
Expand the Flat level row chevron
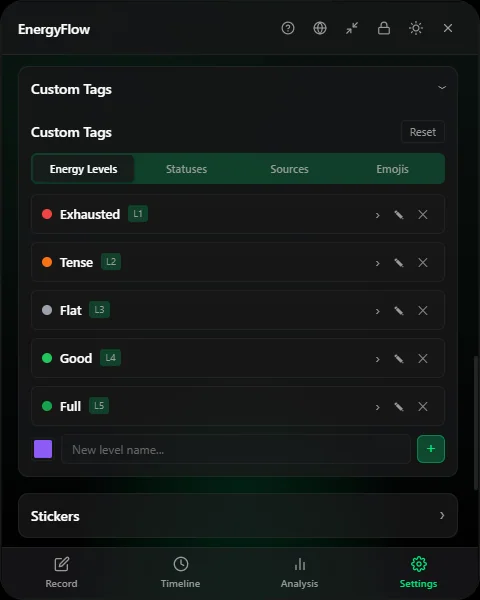click(377, 311)
